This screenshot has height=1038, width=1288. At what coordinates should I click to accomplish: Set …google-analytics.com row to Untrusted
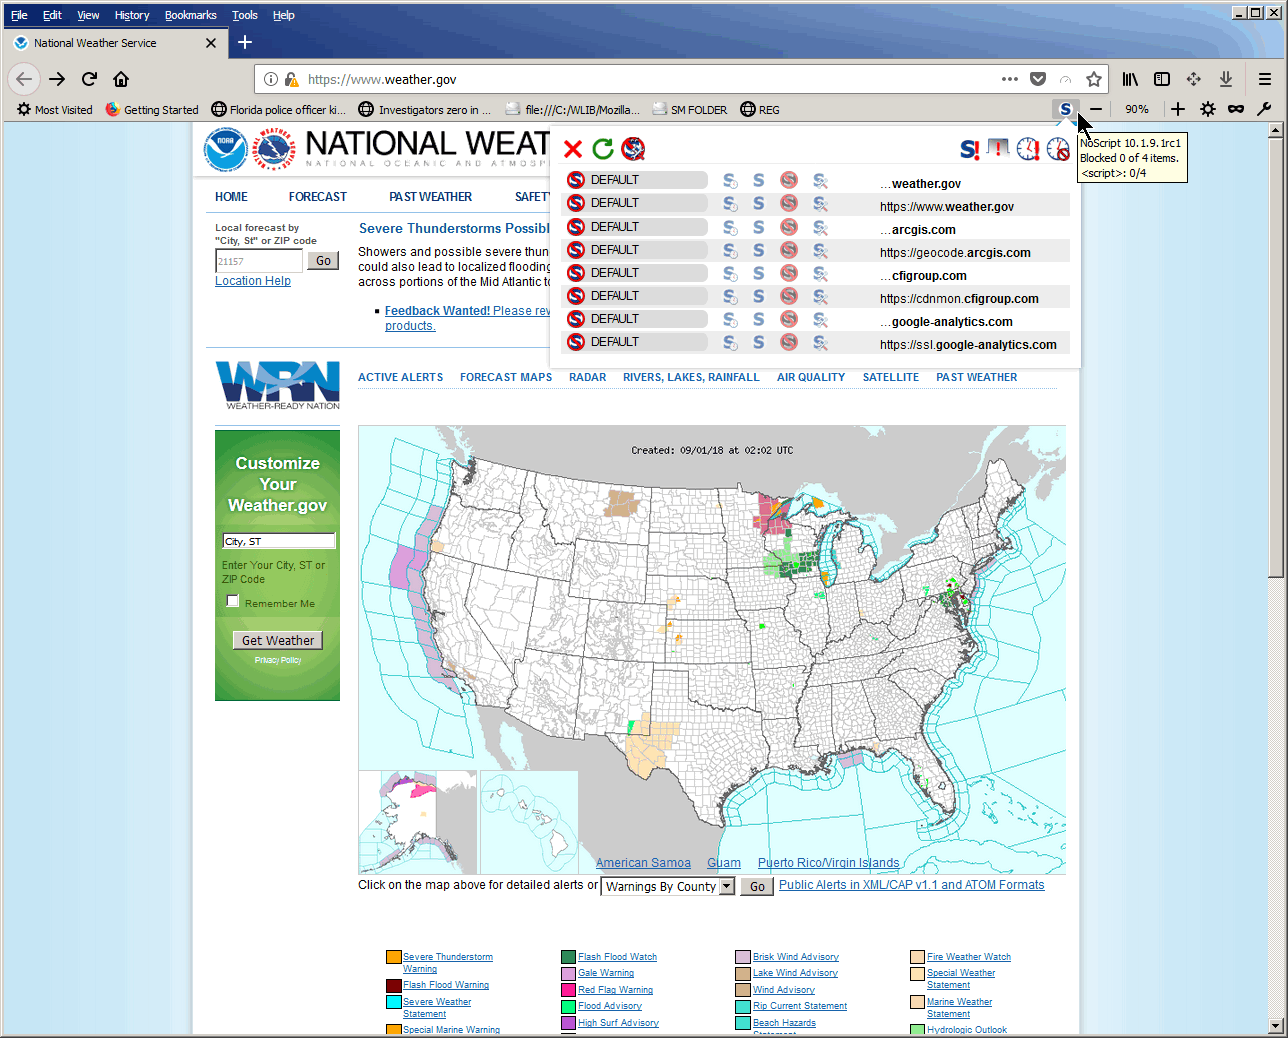pos(789,318)
